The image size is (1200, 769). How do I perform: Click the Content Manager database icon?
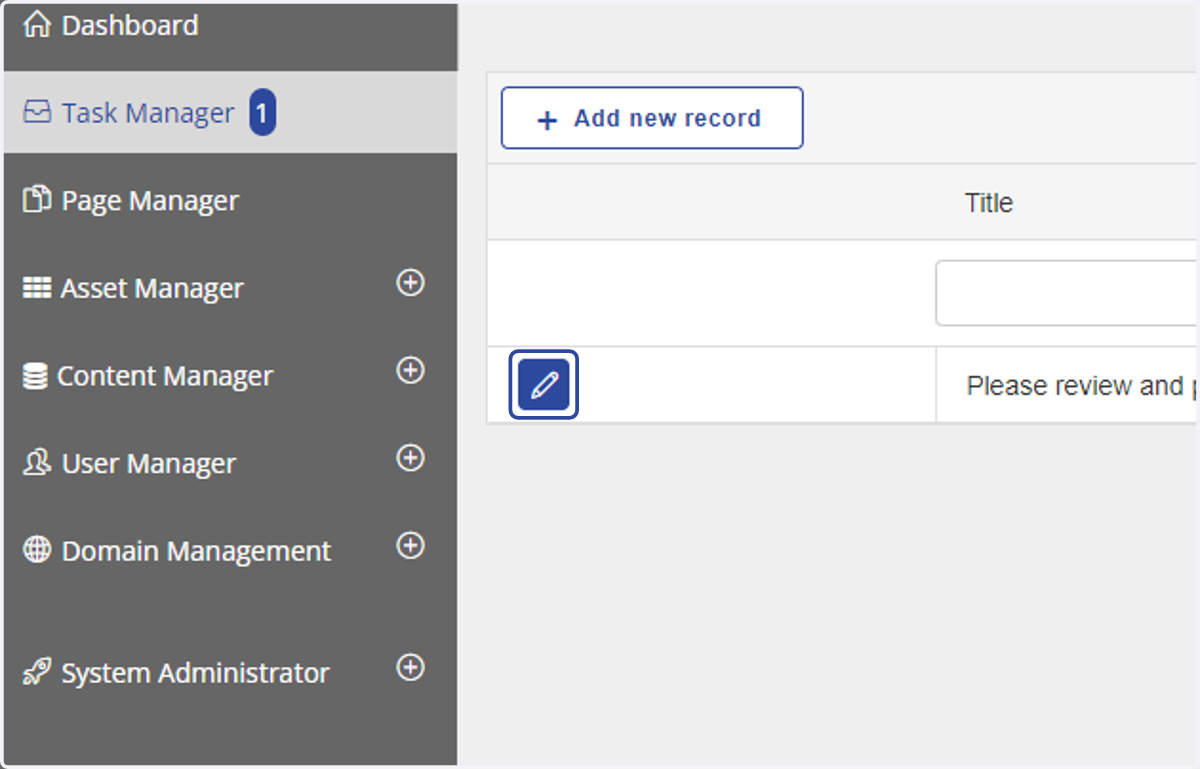tap(35, 376)
